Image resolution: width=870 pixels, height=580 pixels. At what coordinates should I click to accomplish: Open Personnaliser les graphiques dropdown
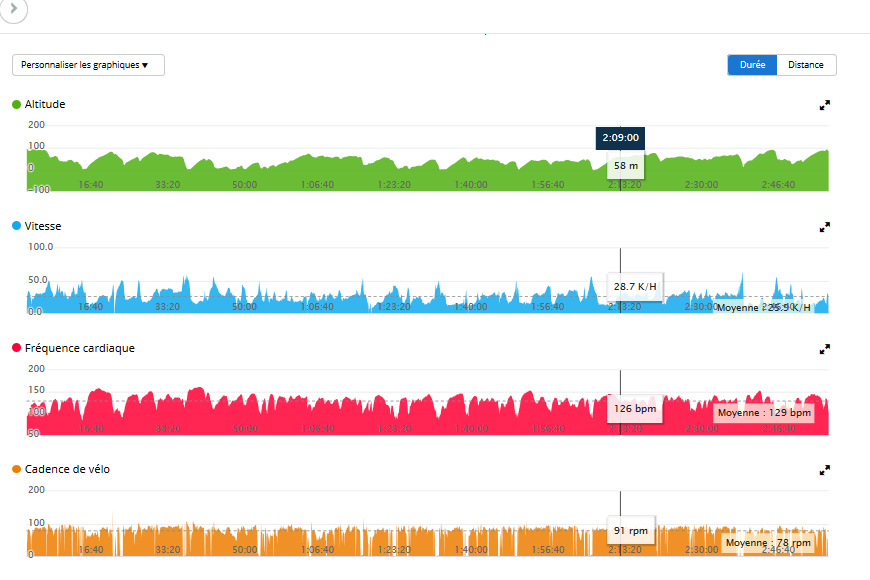click(88, 65)
